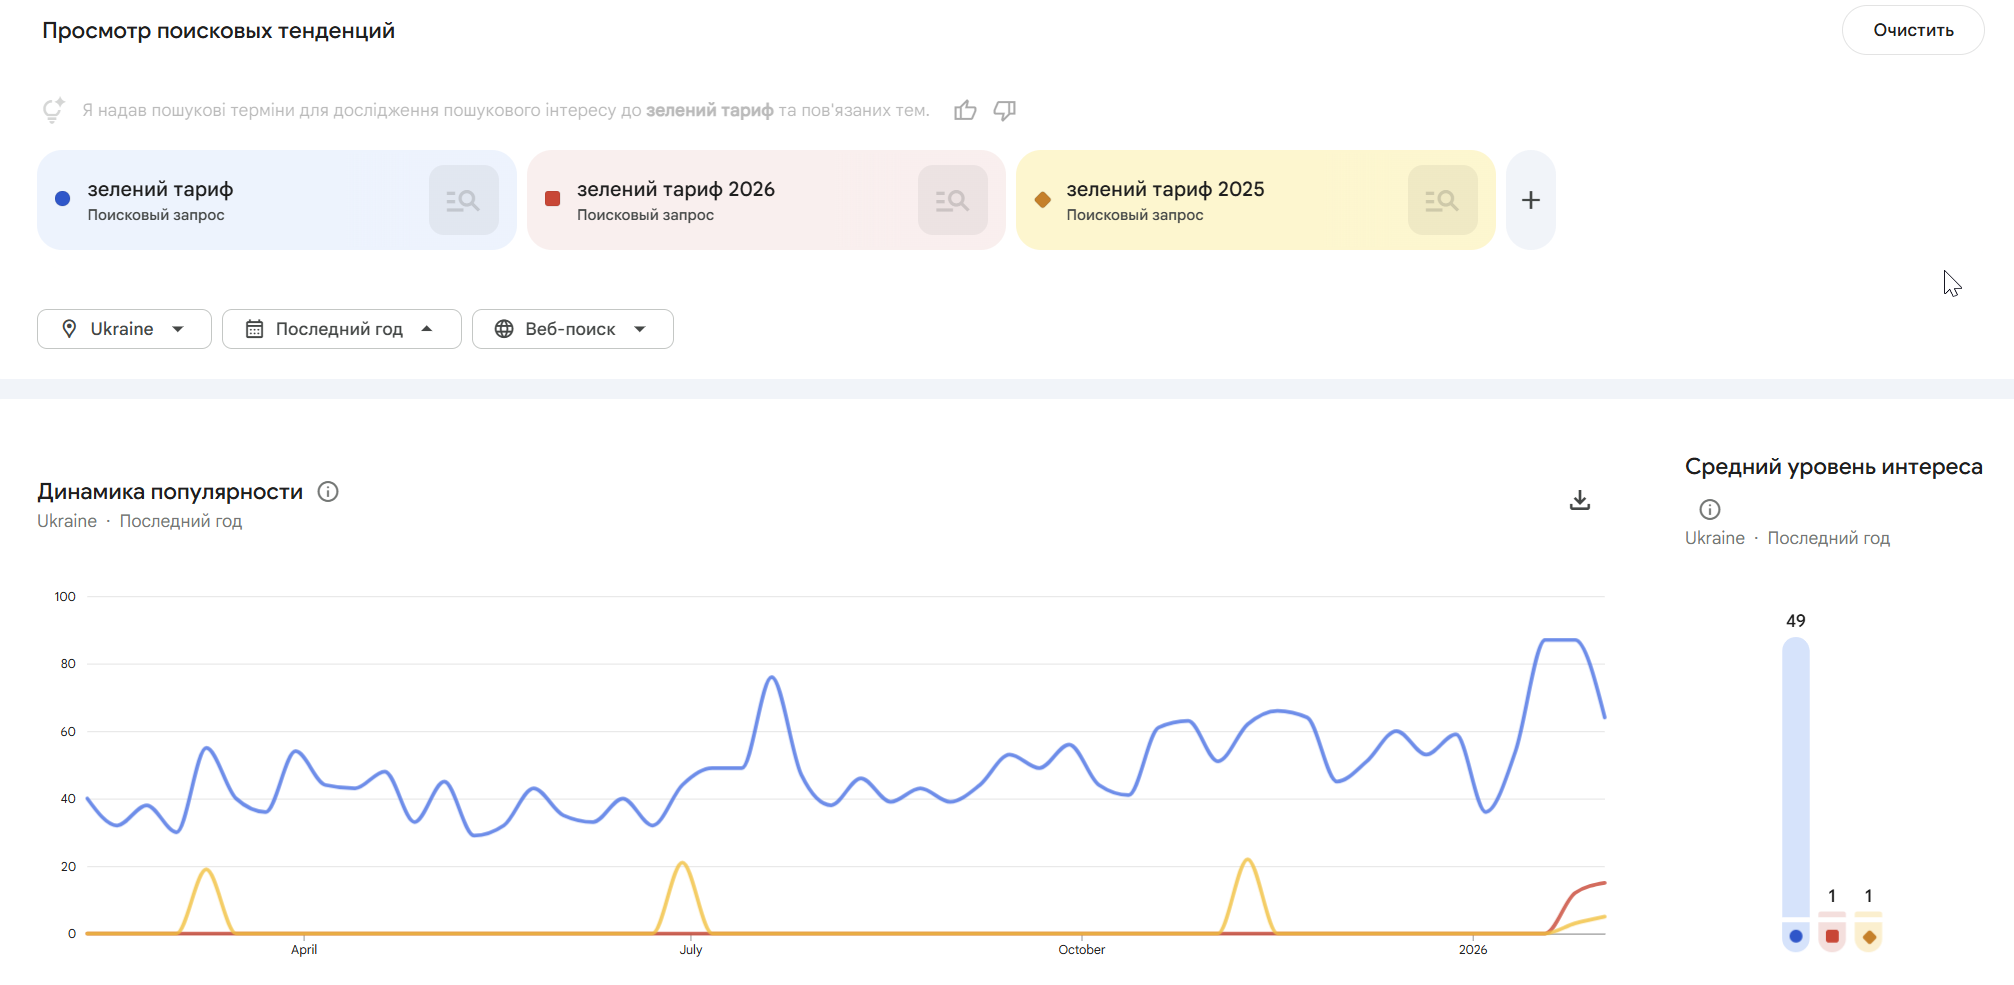Show info for Средний уровень интереса
The width and height of the screenshot is (2014, 985).
pos(1710,509)
